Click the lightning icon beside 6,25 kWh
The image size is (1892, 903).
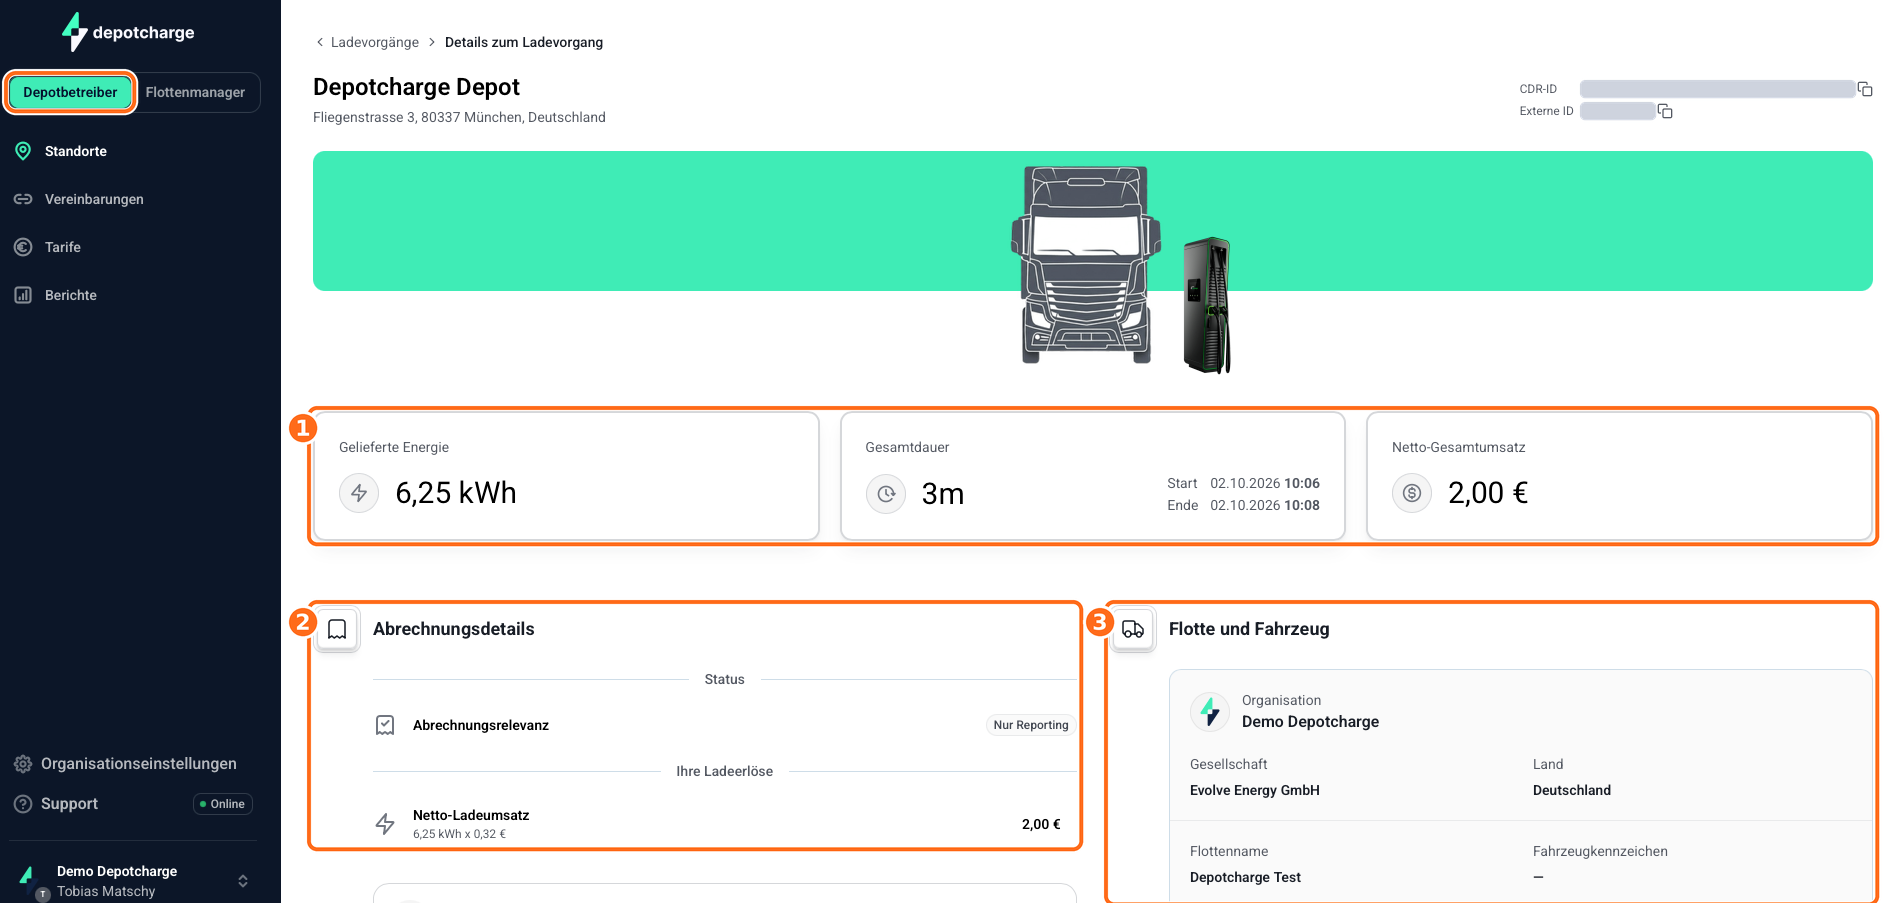pos(359,493)
